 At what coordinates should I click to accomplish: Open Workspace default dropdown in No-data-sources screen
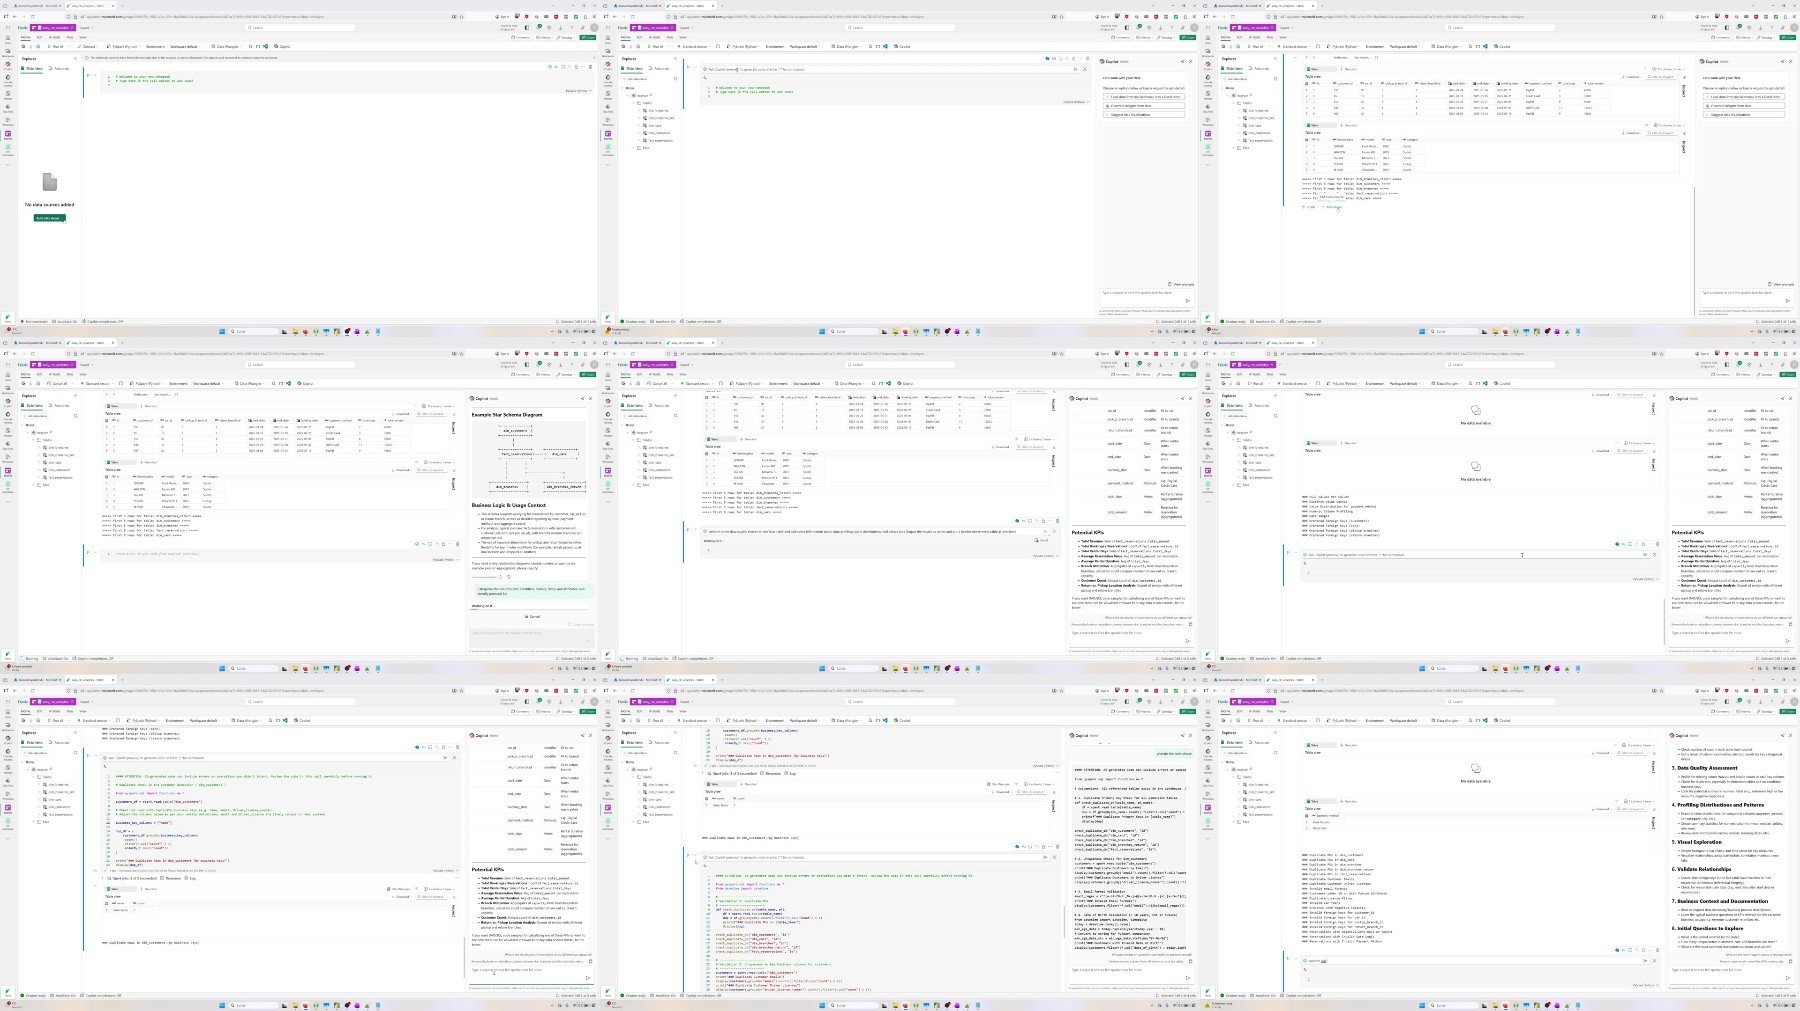pyautogui.click(x=185, y=46)
